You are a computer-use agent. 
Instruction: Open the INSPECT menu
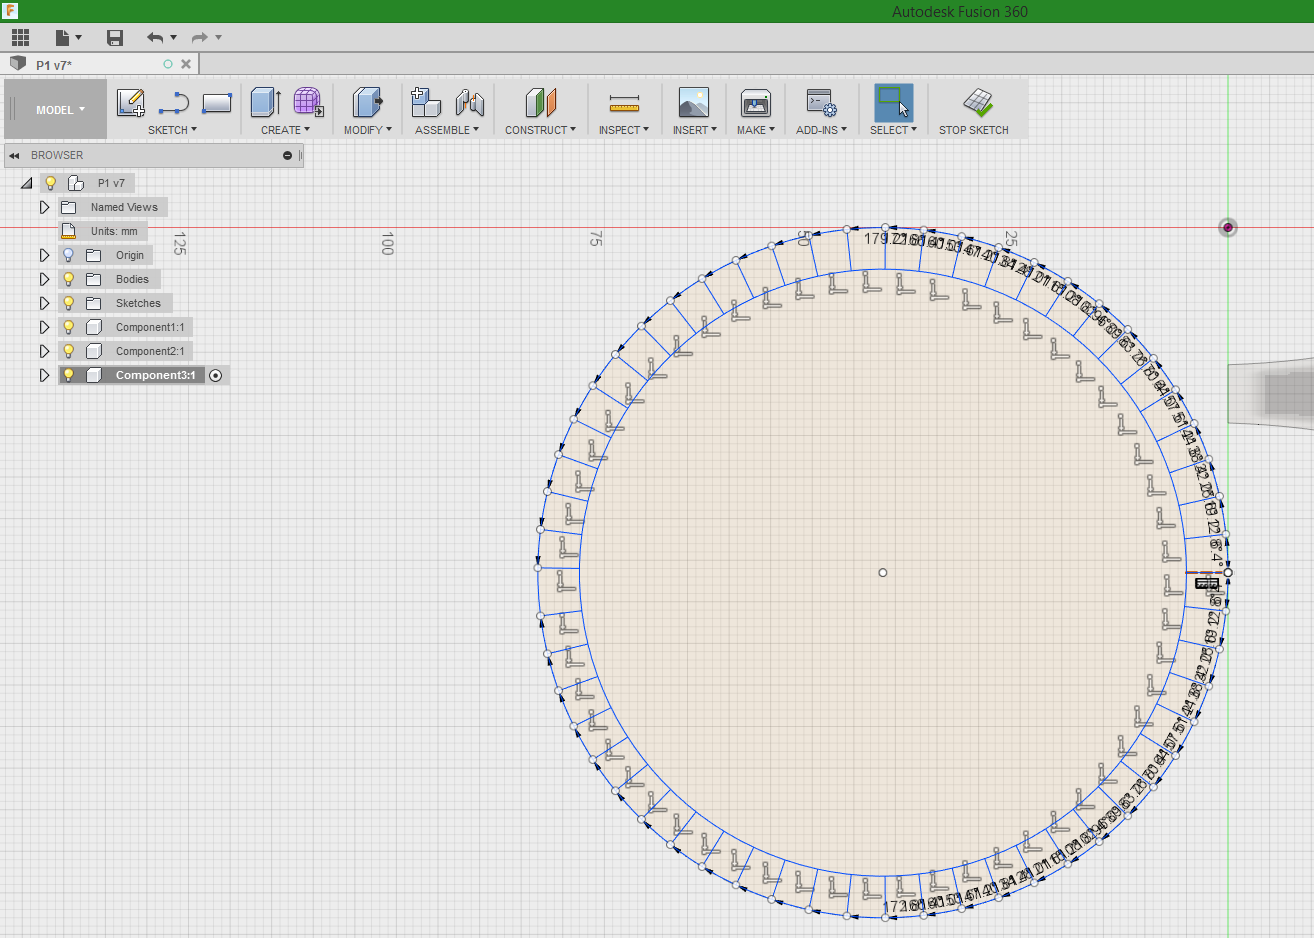coord(624,130)
